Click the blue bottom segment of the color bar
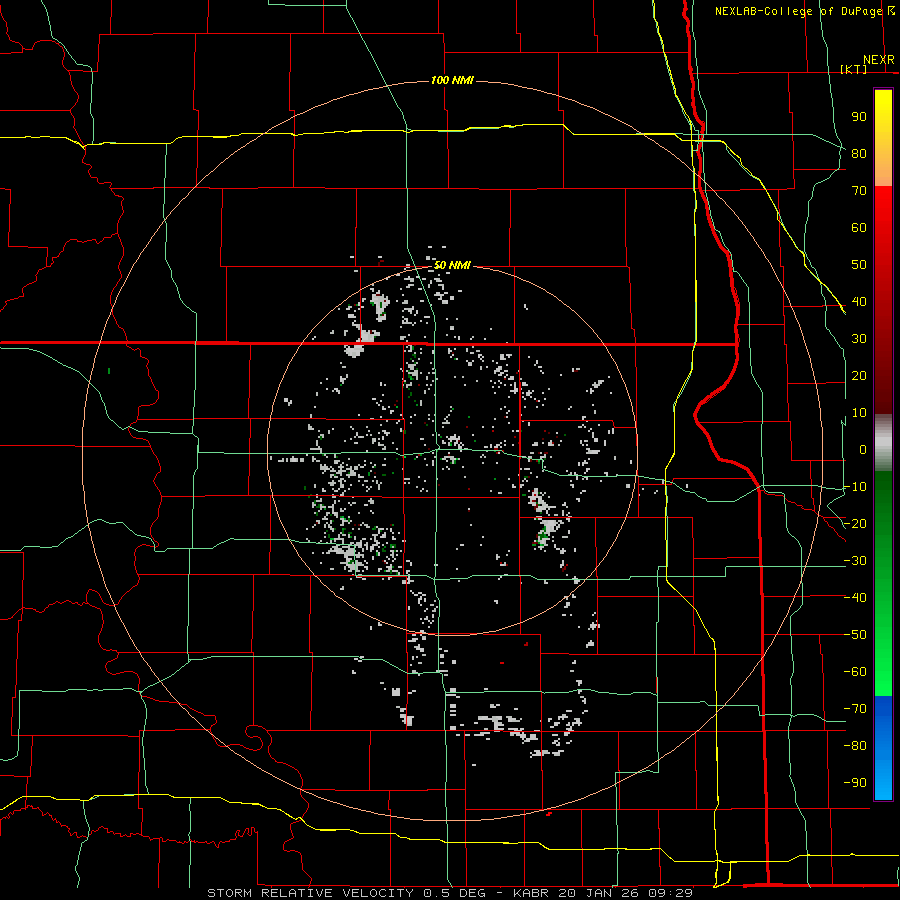900x900 pixels. pyautogui.click(x=883, y=748)
